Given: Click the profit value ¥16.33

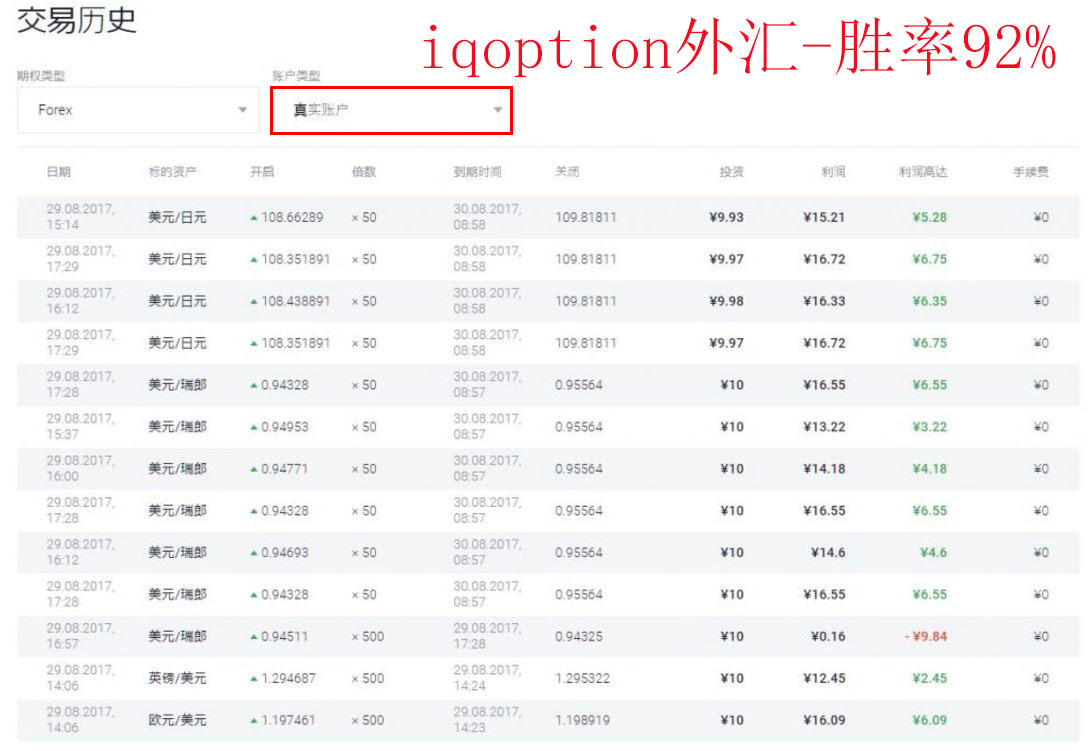Looking at the screenshot, I should pyautogui.click(x=824, y=301).
